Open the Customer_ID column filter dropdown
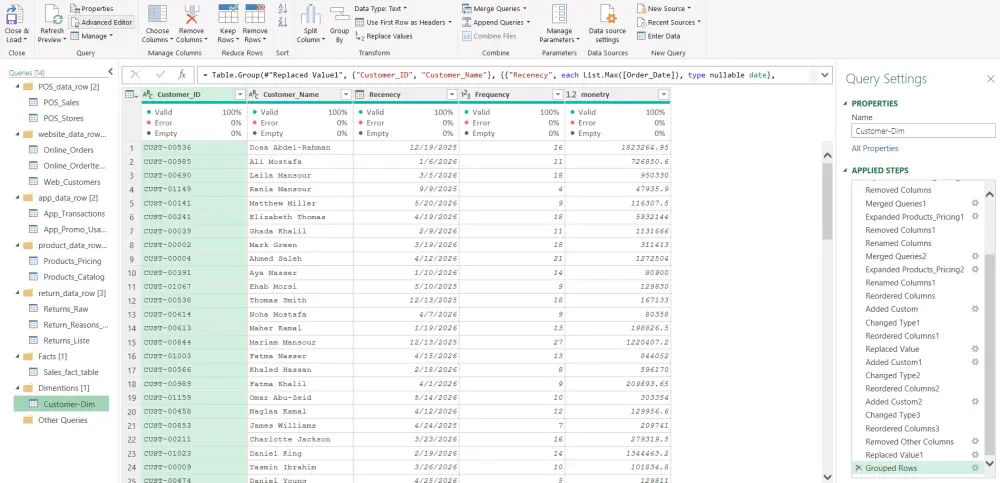 pos(240,94)
